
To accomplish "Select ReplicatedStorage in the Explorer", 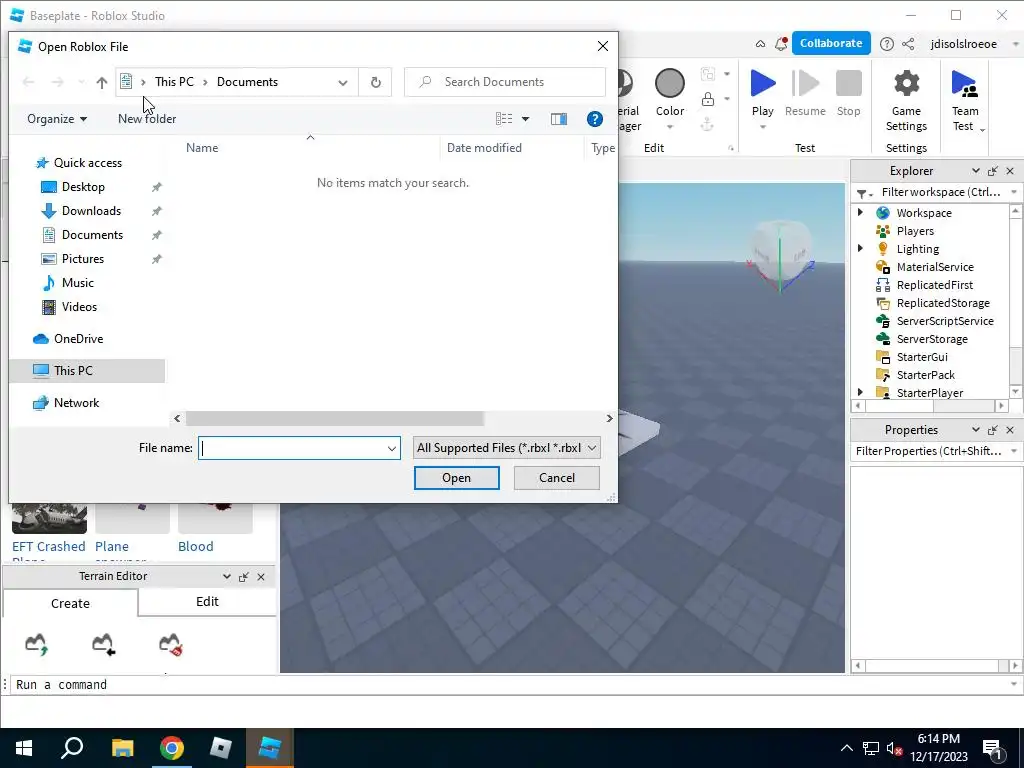I will [942, 303].
